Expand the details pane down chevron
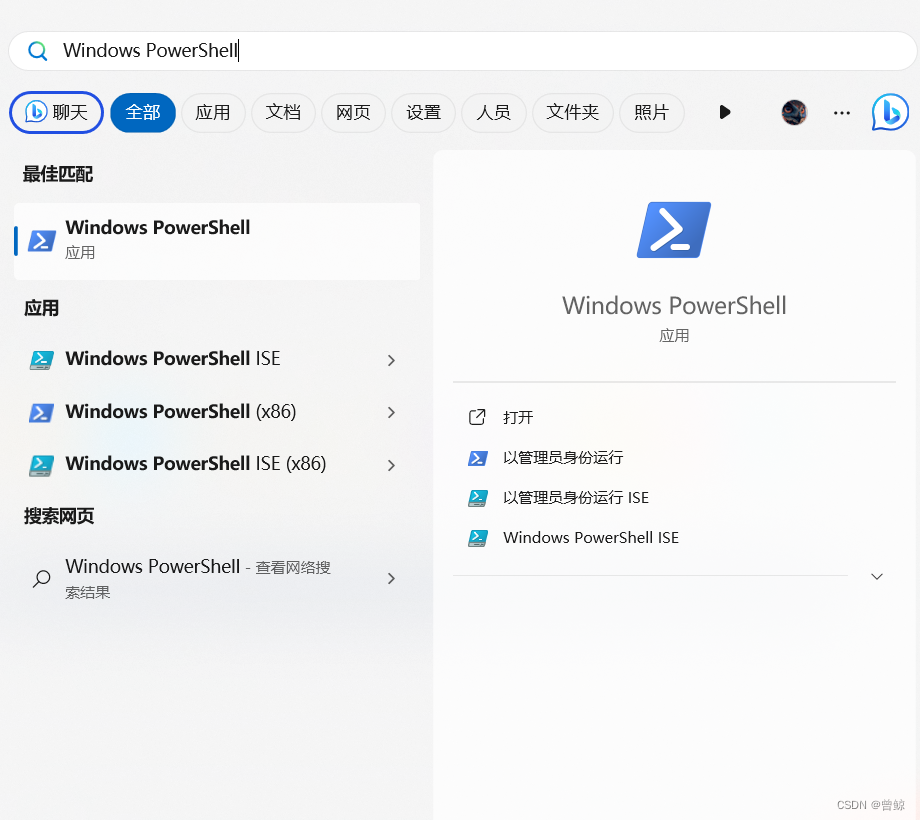Screen dimensions: 920x820 (x=877, y=577)
